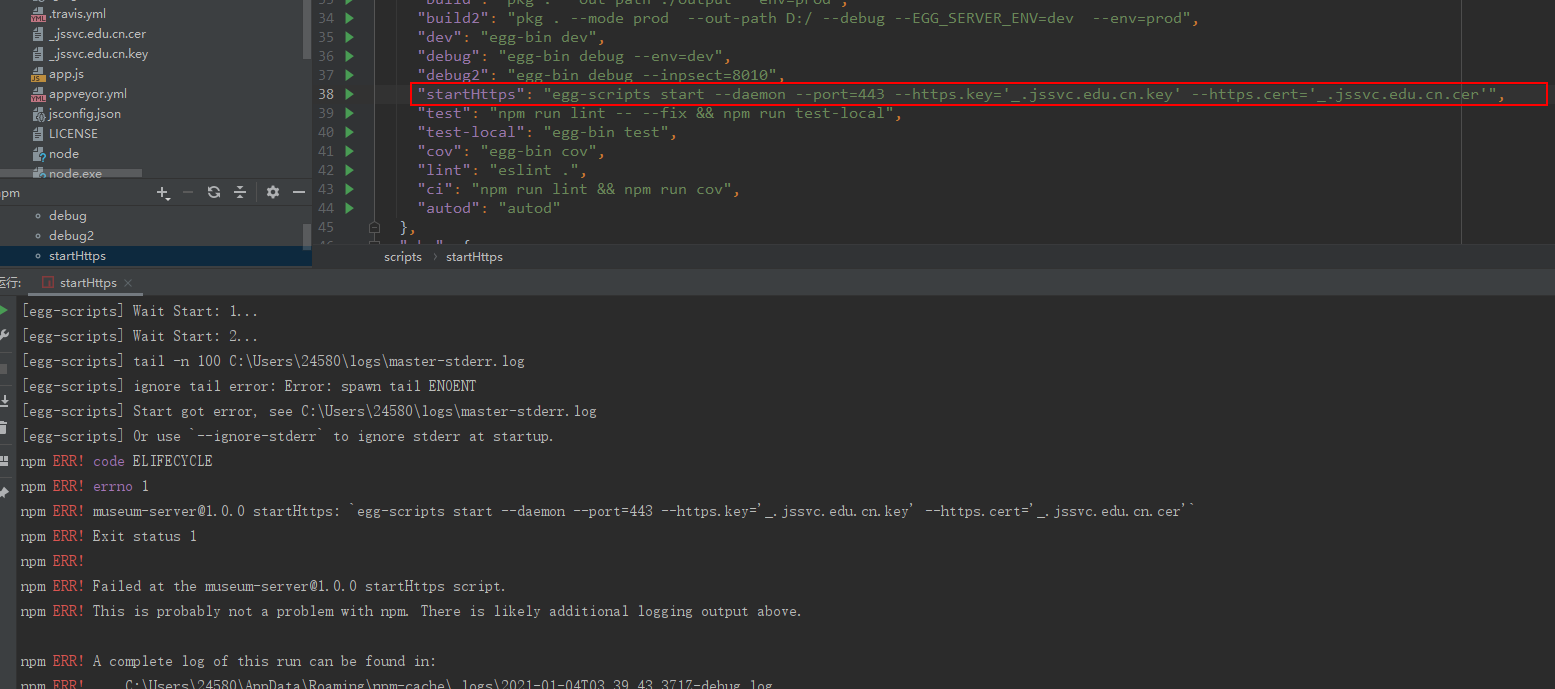Run lint script arrow on line 42

coord(349,170)
